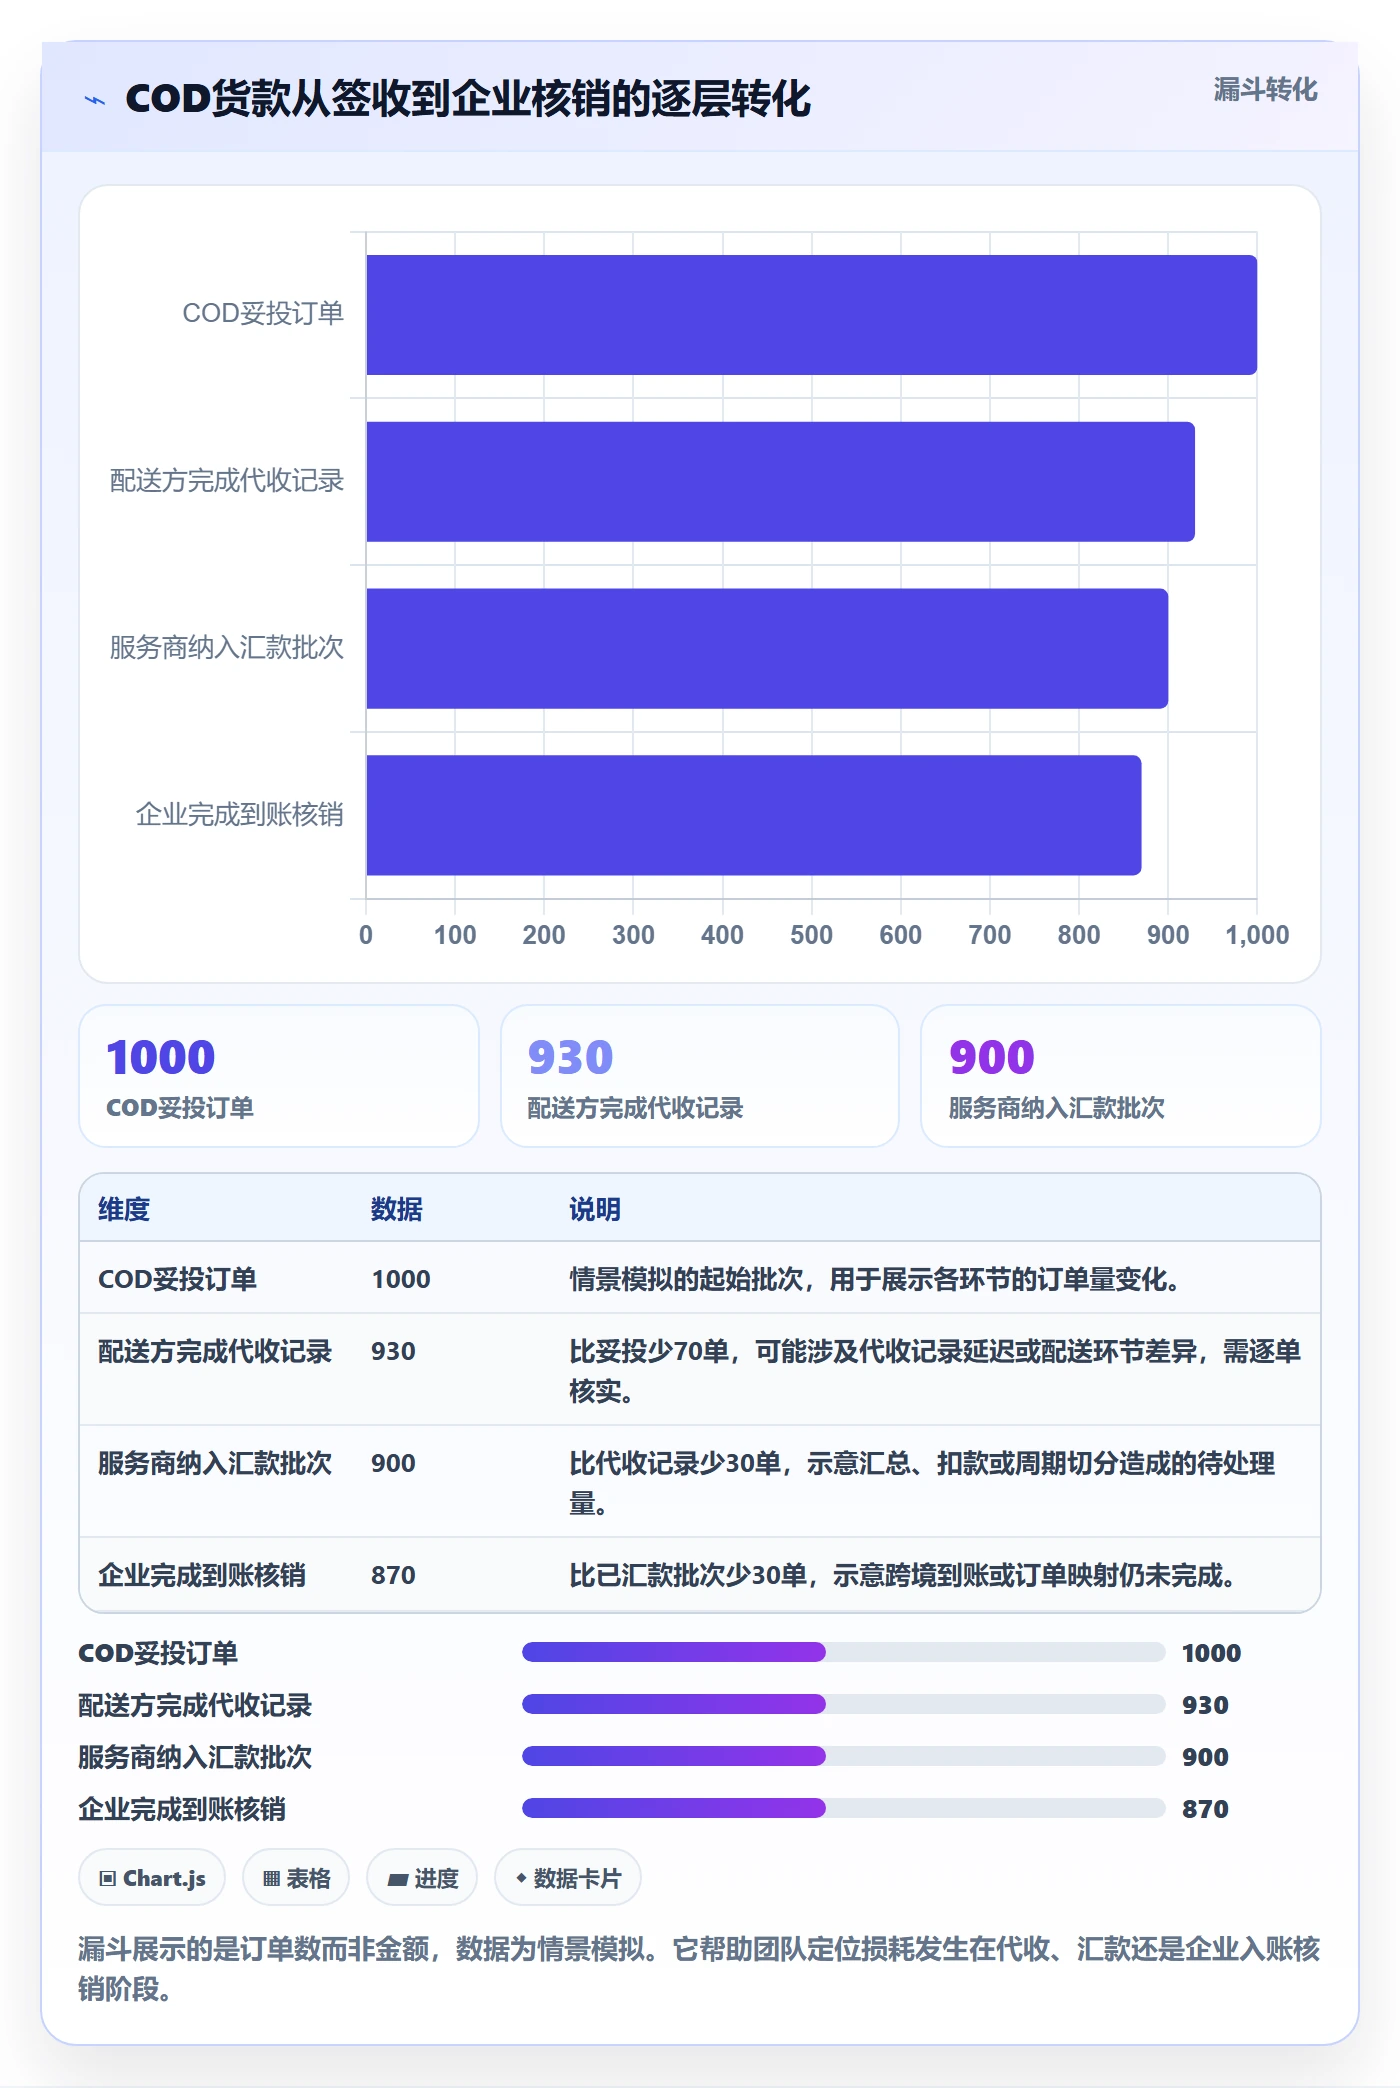Click the 1,000 tick on the chart axis
Screen dimensions: 1400x2088
pyautogui.click(x=1257, y=935)
